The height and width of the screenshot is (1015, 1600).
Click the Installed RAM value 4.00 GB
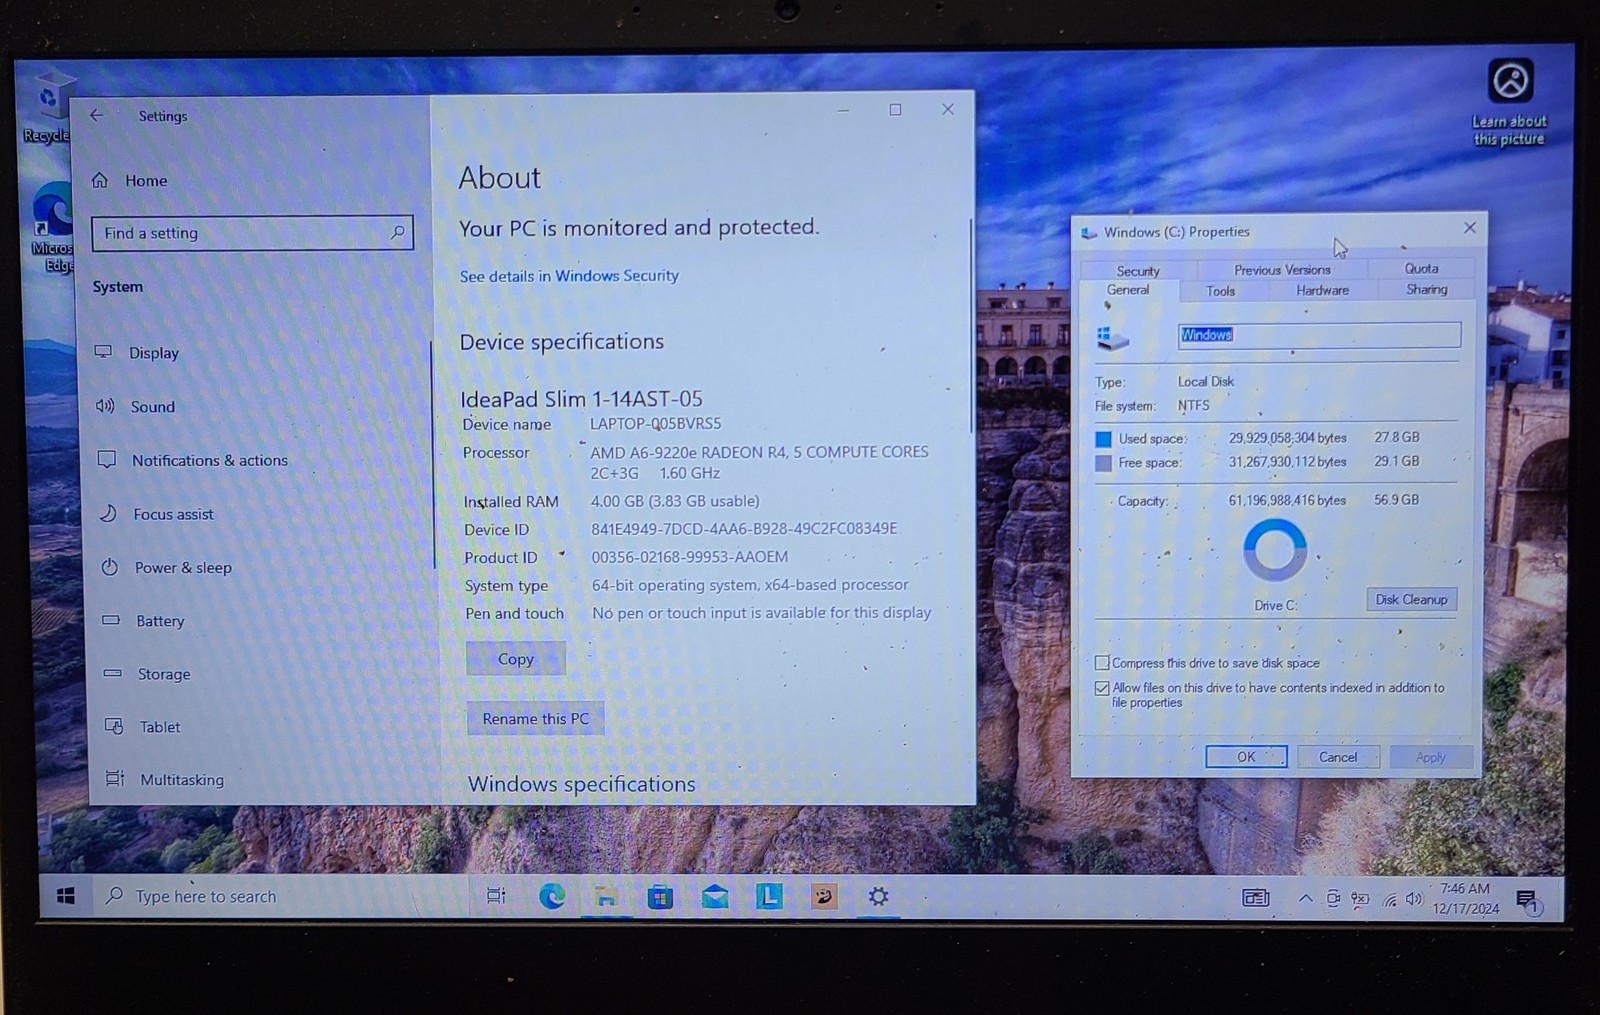tap(675, 500)
